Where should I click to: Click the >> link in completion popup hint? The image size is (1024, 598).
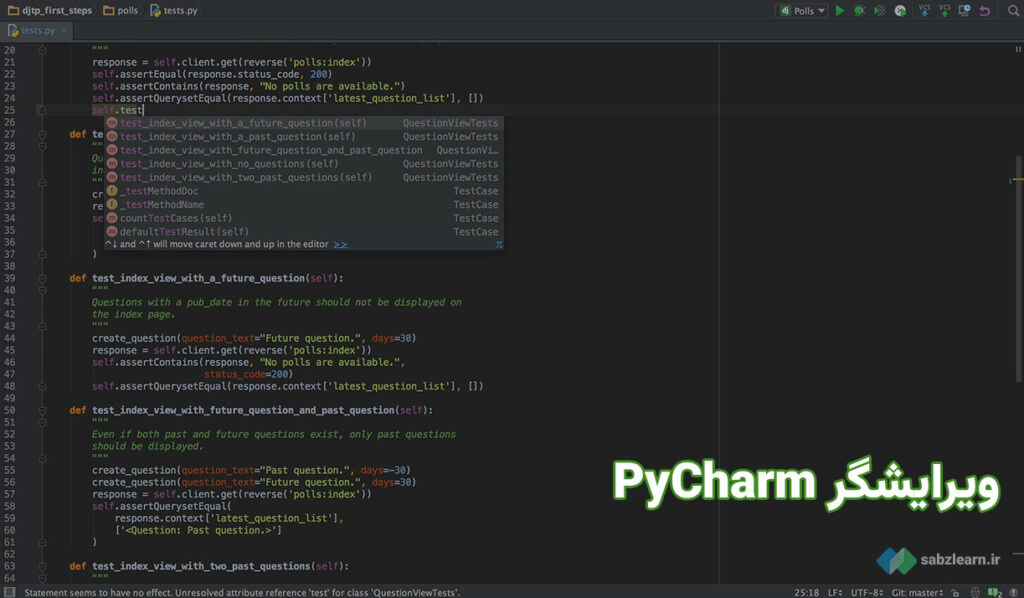(341, 244)
